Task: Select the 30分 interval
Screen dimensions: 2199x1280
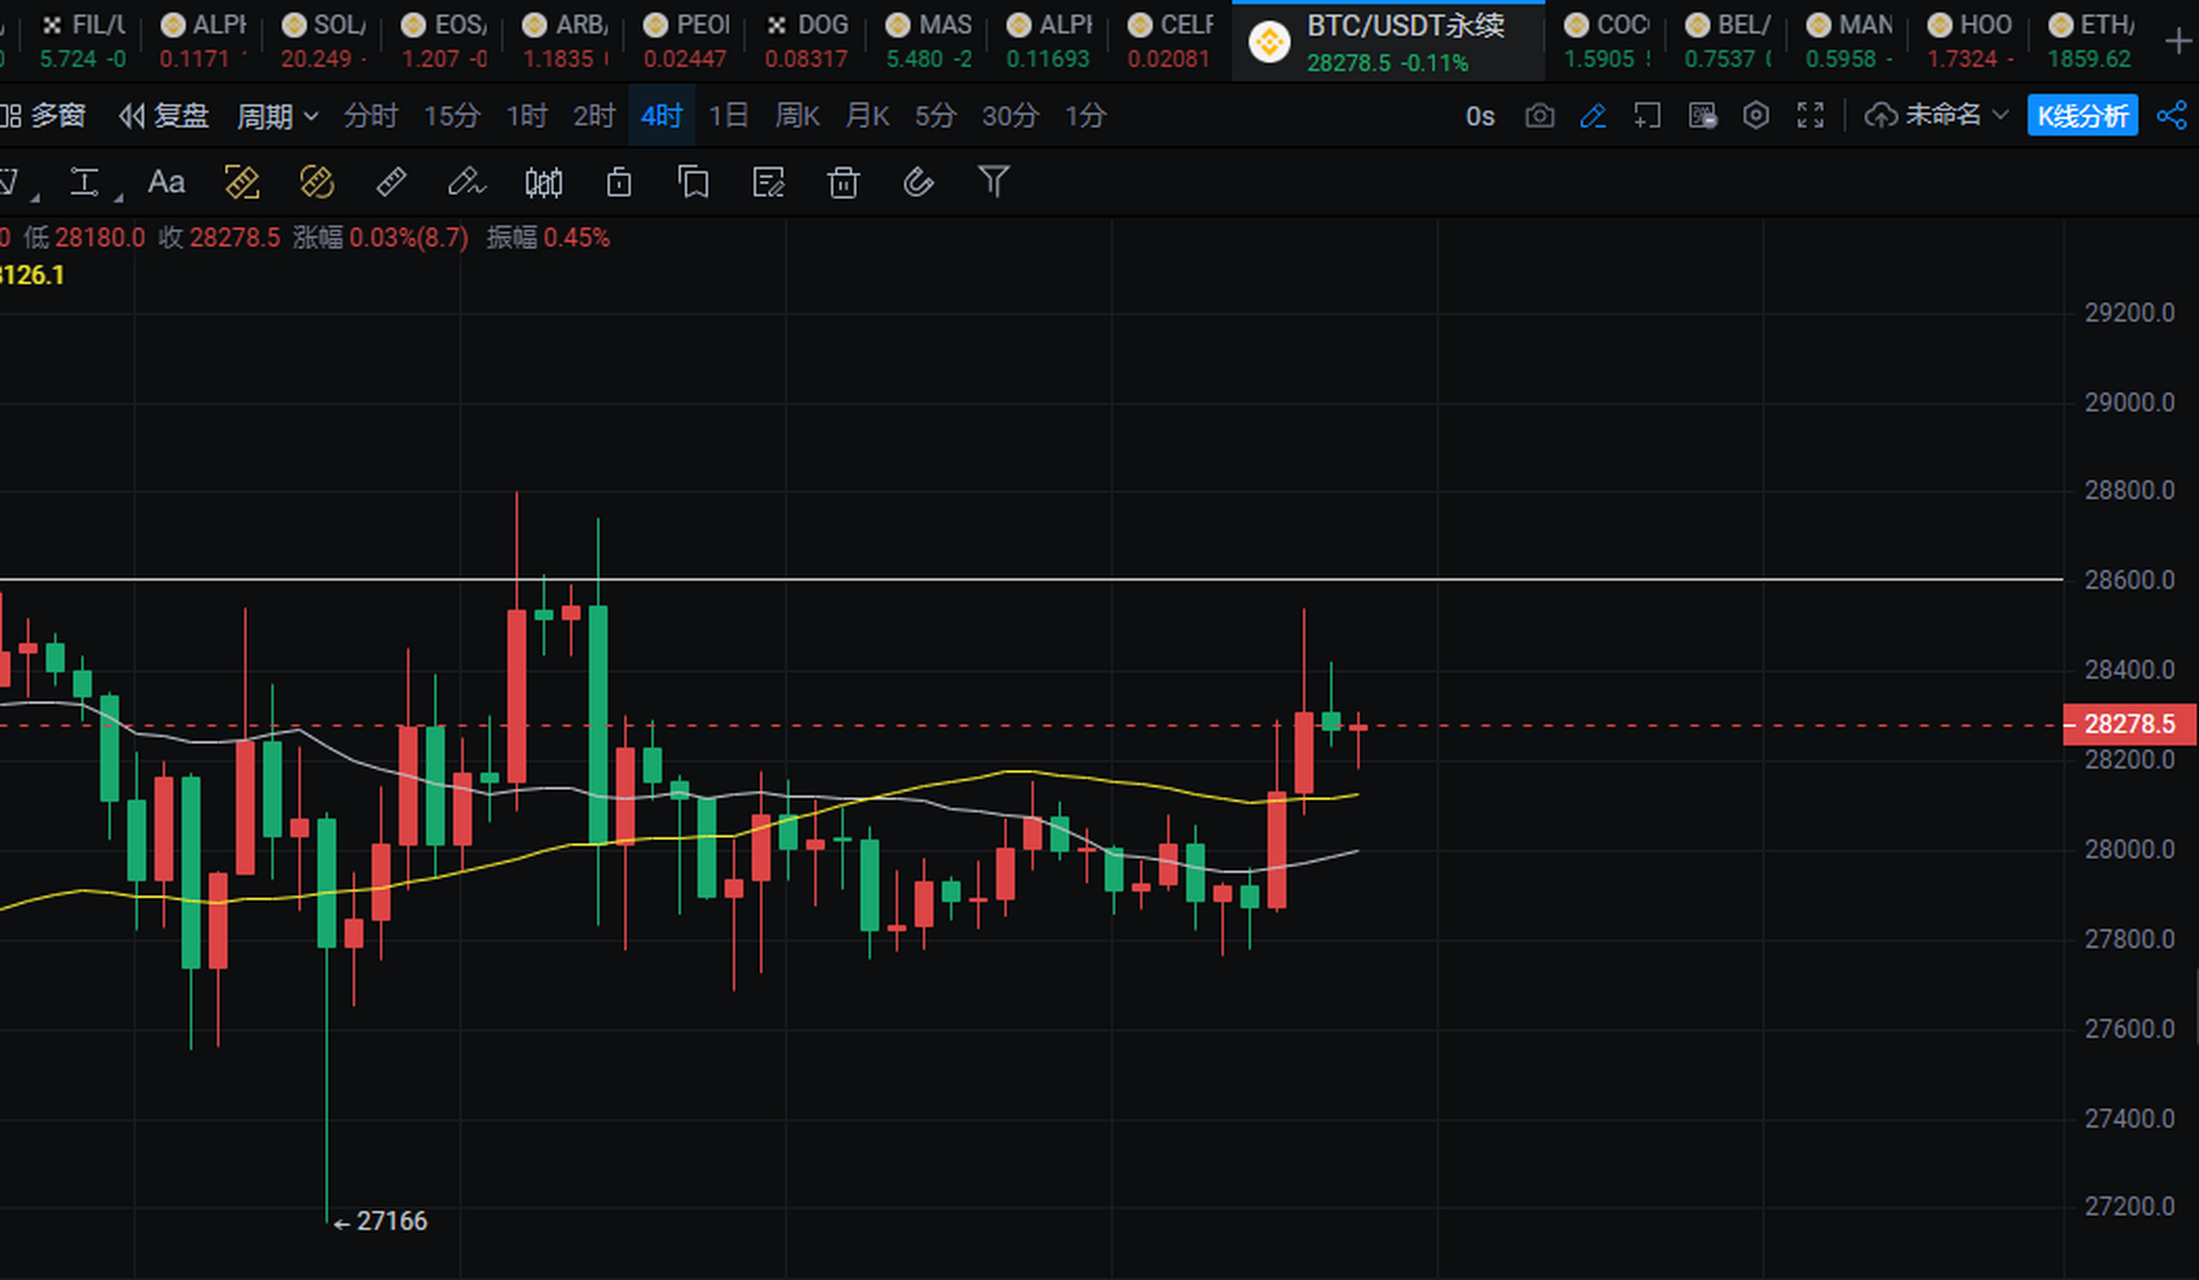Action: point(1010,116)
